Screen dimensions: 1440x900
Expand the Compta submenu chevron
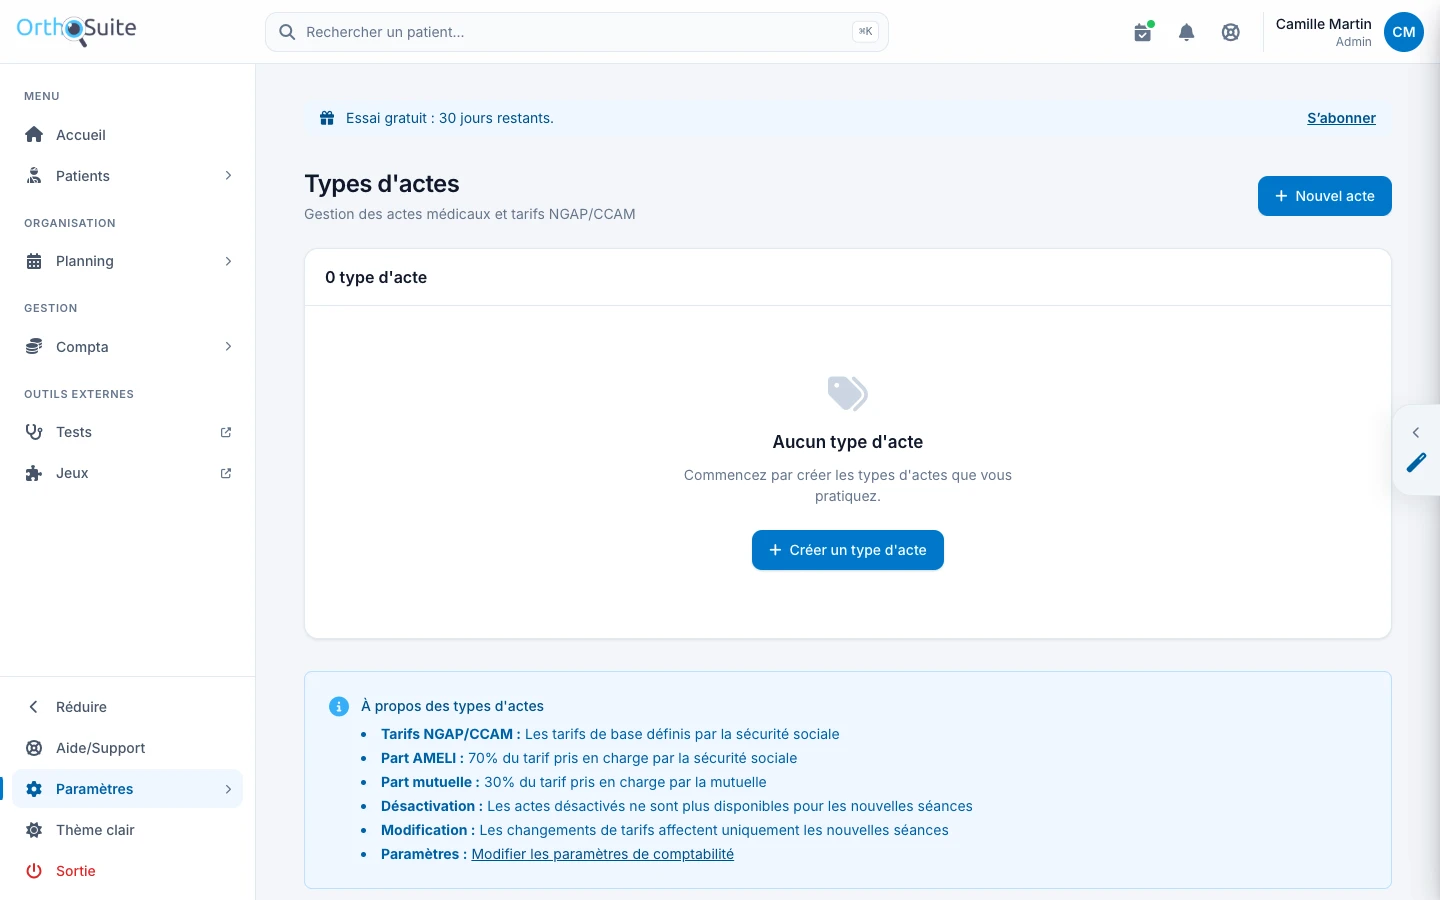[x=228, y=347]
